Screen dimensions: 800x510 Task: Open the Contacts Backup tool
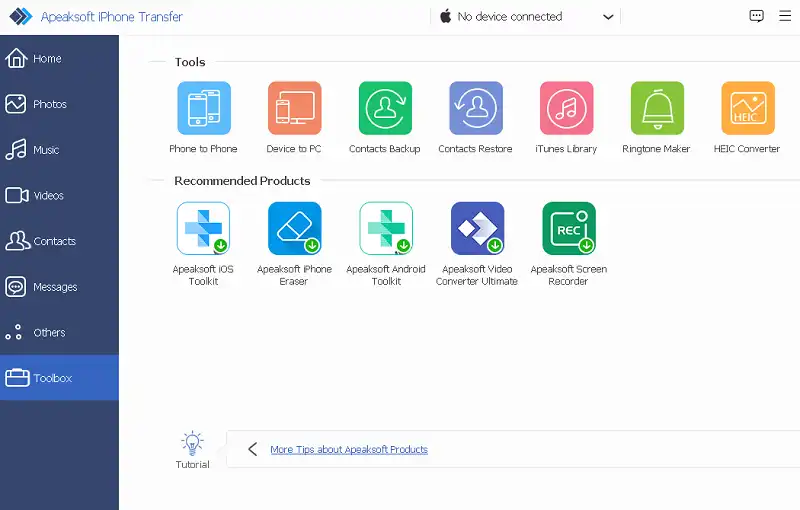385,109
